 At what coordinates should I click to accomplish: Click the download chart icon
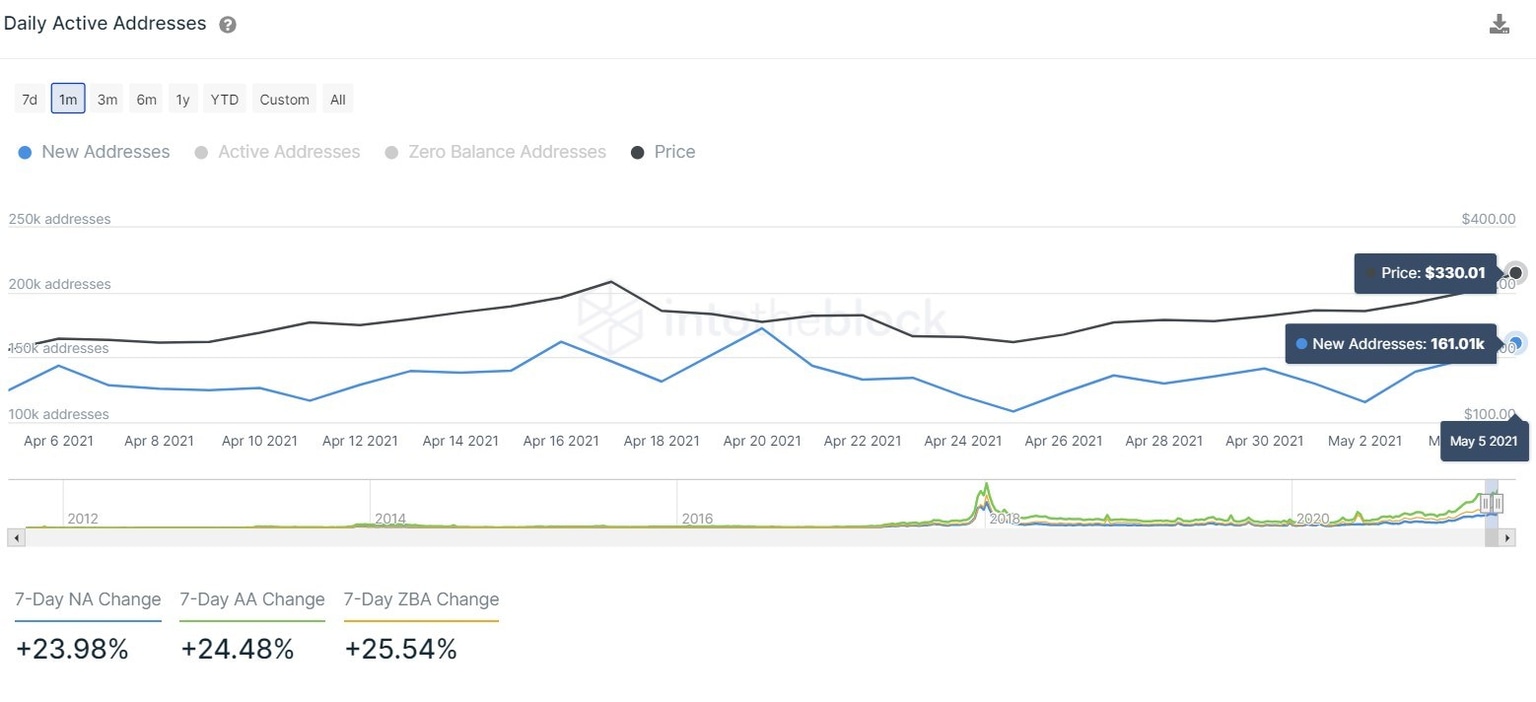(x=1499, y=22)
